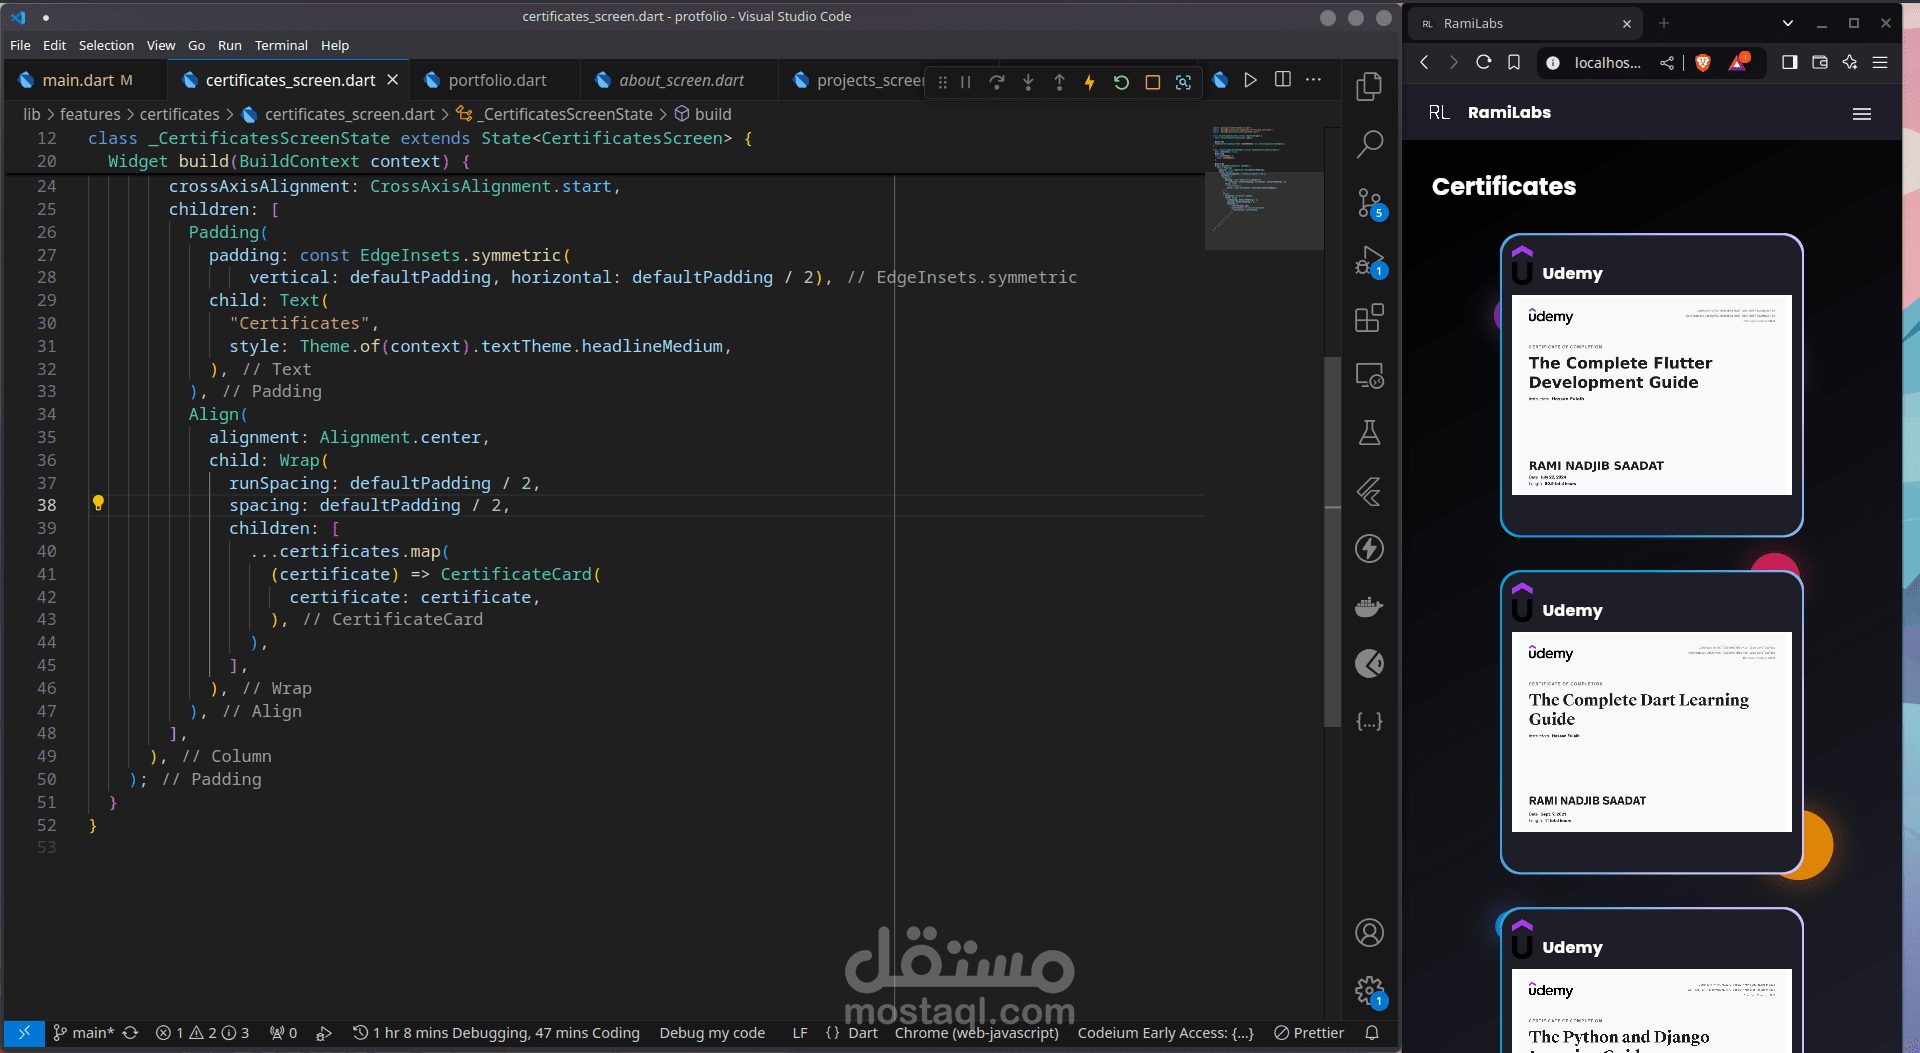Step over in the debug toolbar

[997, 82]
